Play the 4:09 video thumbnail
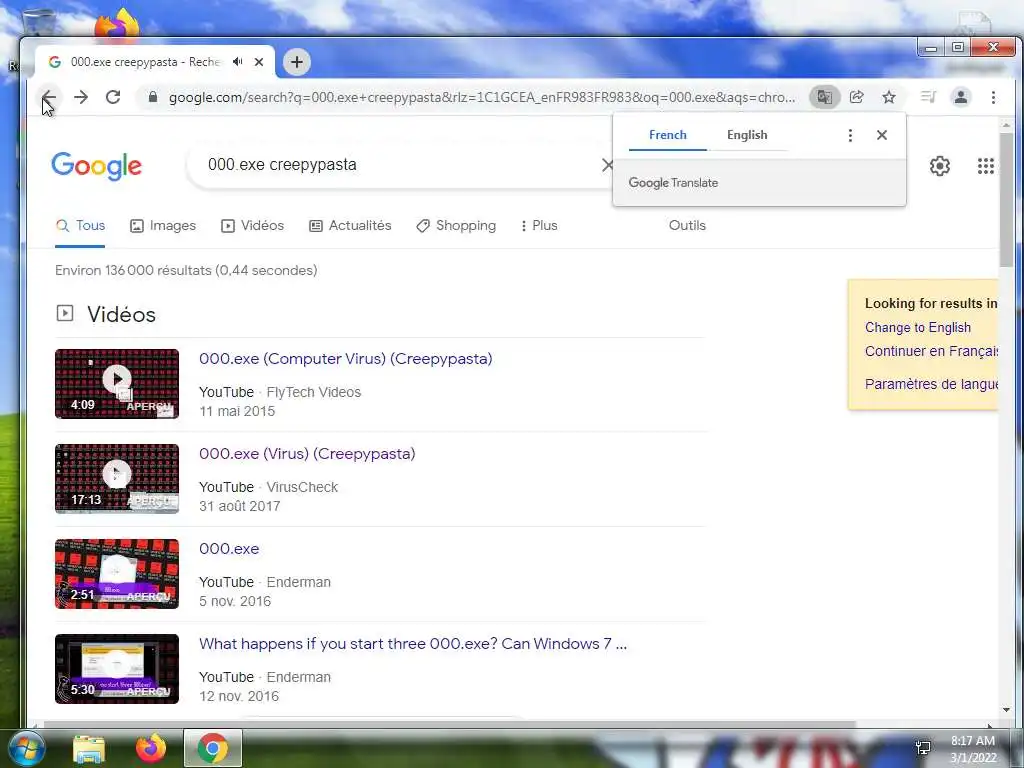 click(x=117, y=383)
